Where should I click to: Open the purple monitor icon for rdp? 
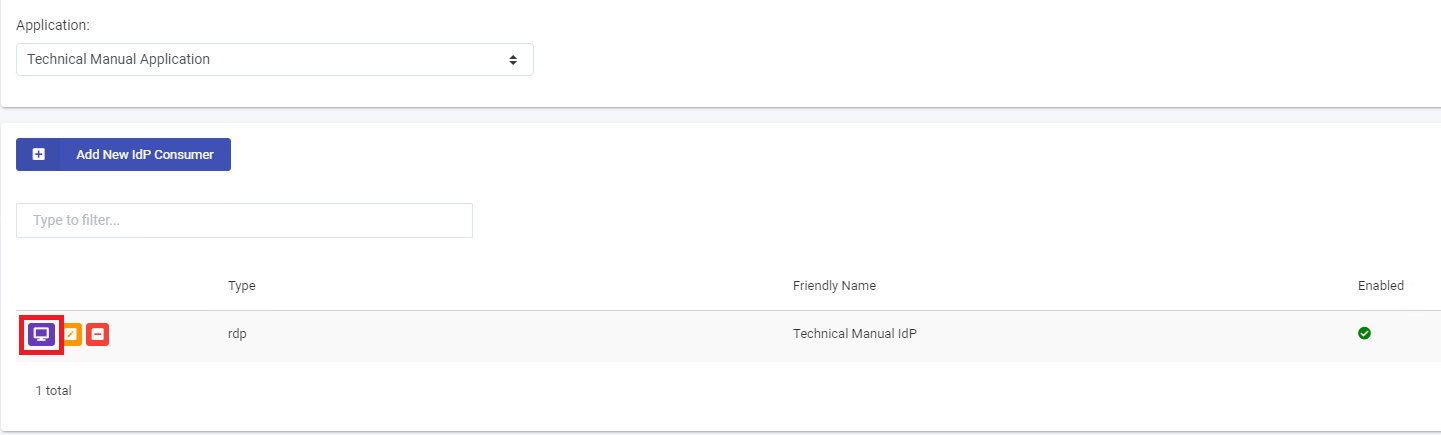pos(41,334)
